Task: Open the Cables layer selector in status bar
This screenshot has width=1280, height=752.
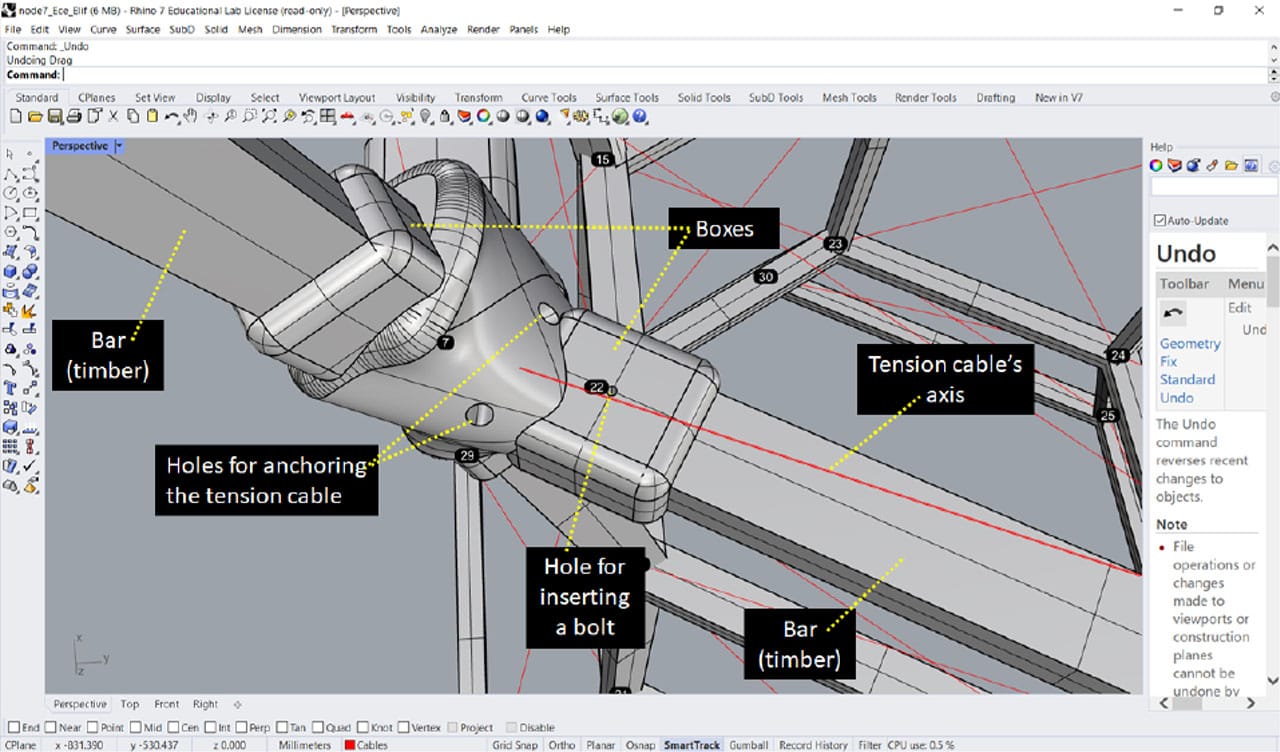Action: pyautogui.click(x=366, y=745)
